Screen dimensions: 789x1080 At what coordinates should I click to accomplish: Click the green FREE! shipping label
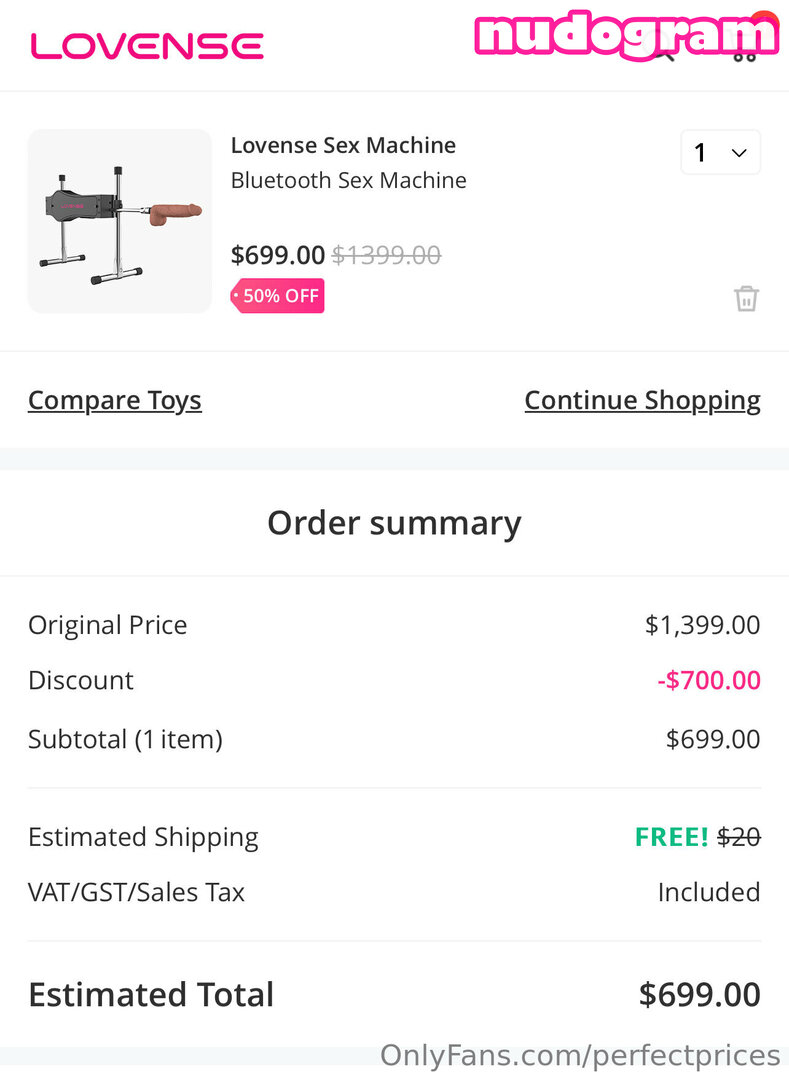pos(671,837)
